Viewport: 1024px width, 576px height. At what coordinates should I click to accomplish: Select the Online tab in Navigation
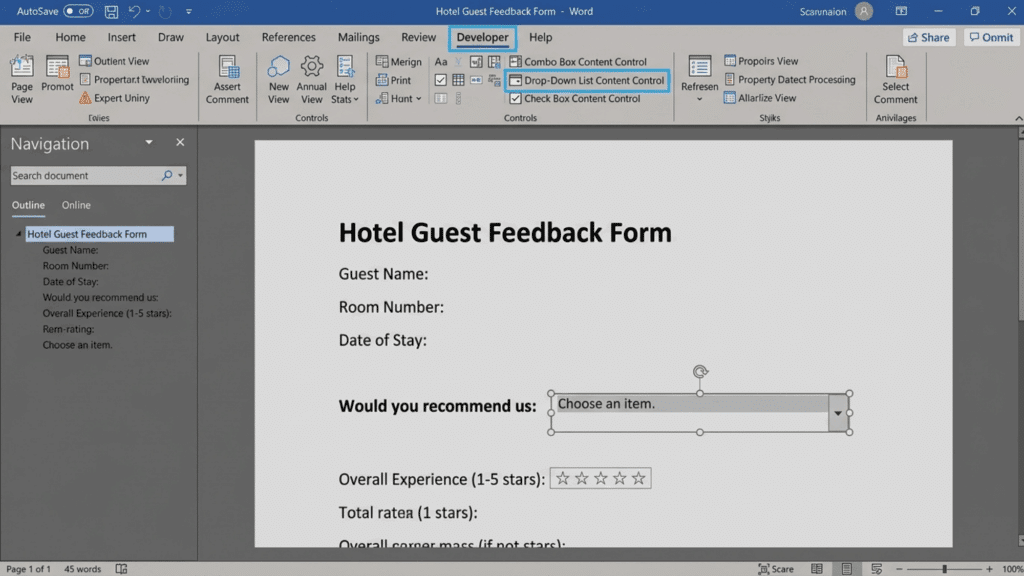click(x=75, y=204)
